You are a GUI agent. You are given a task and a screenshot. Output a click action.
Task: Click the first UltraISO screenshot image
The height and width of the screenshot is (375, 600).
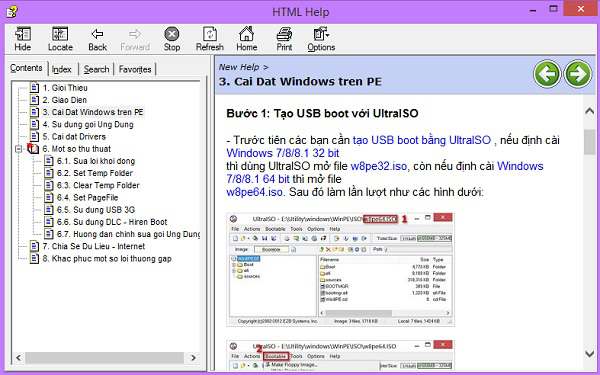coord(341,269)
